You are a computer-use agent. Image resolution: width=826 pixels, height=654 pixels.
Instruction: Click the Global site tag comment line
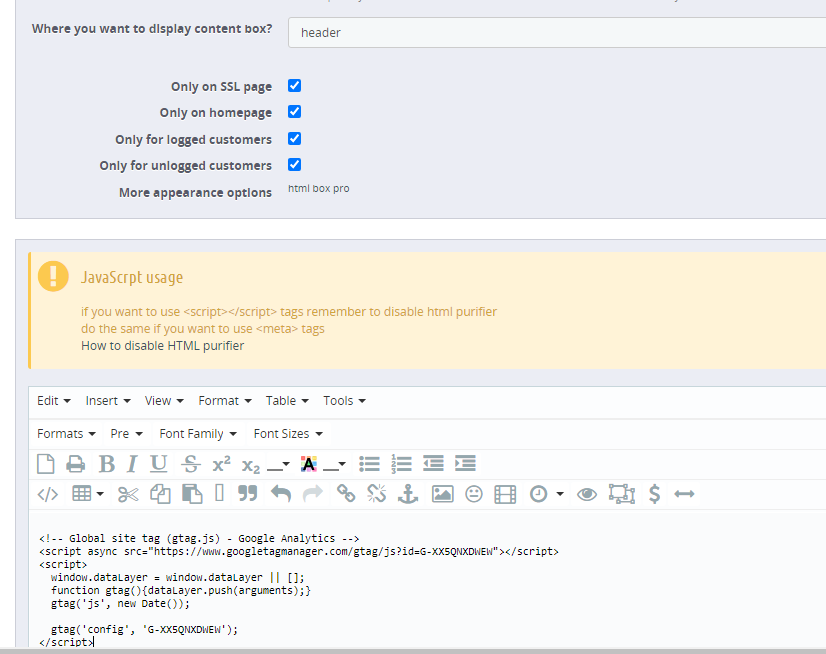tap(199, 538)
